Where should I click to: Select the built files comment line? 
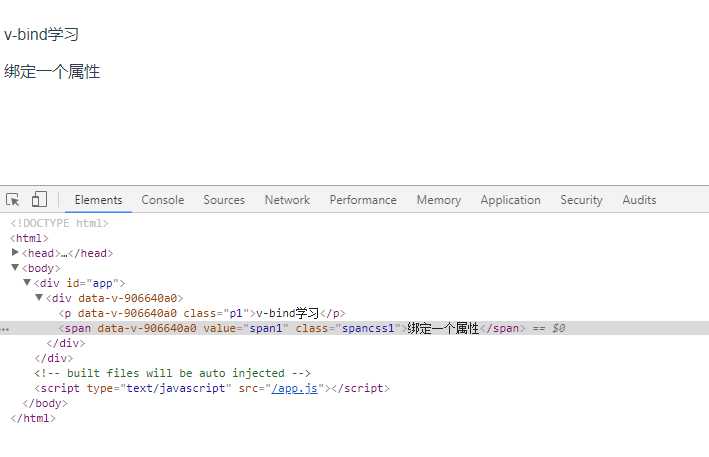point(172,373)
